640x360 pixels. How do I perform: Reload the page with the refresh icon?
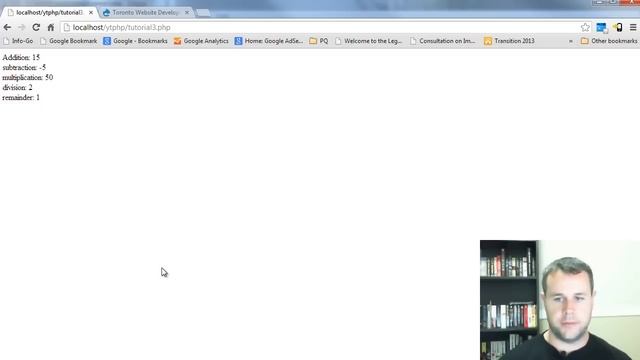tap(36, 27)
